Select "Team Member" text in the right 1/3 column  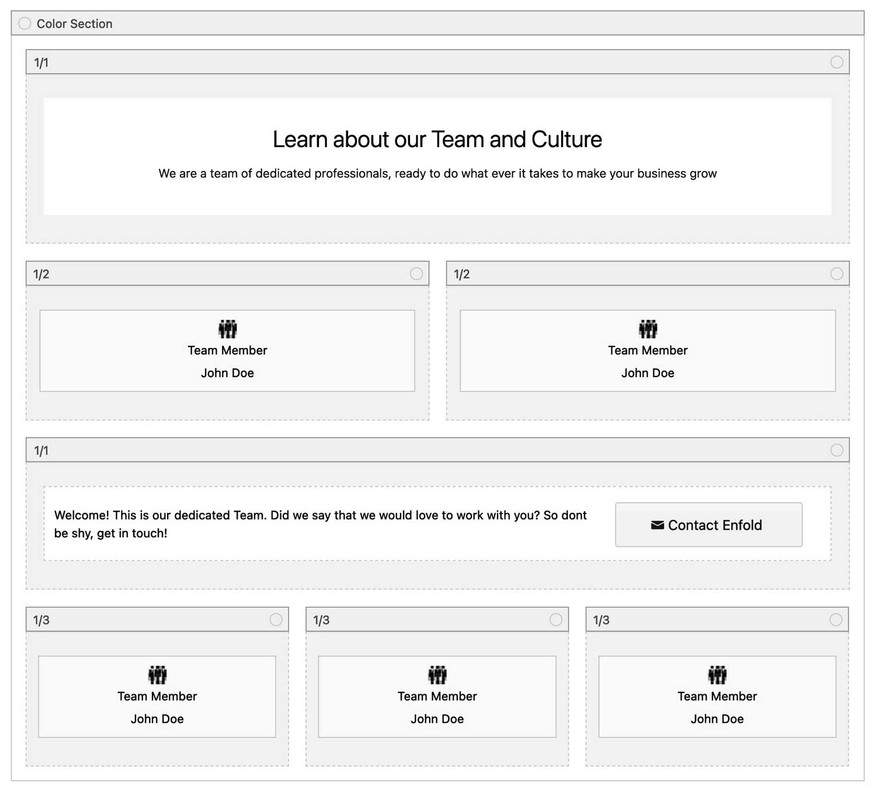click(x=717, y=696)
